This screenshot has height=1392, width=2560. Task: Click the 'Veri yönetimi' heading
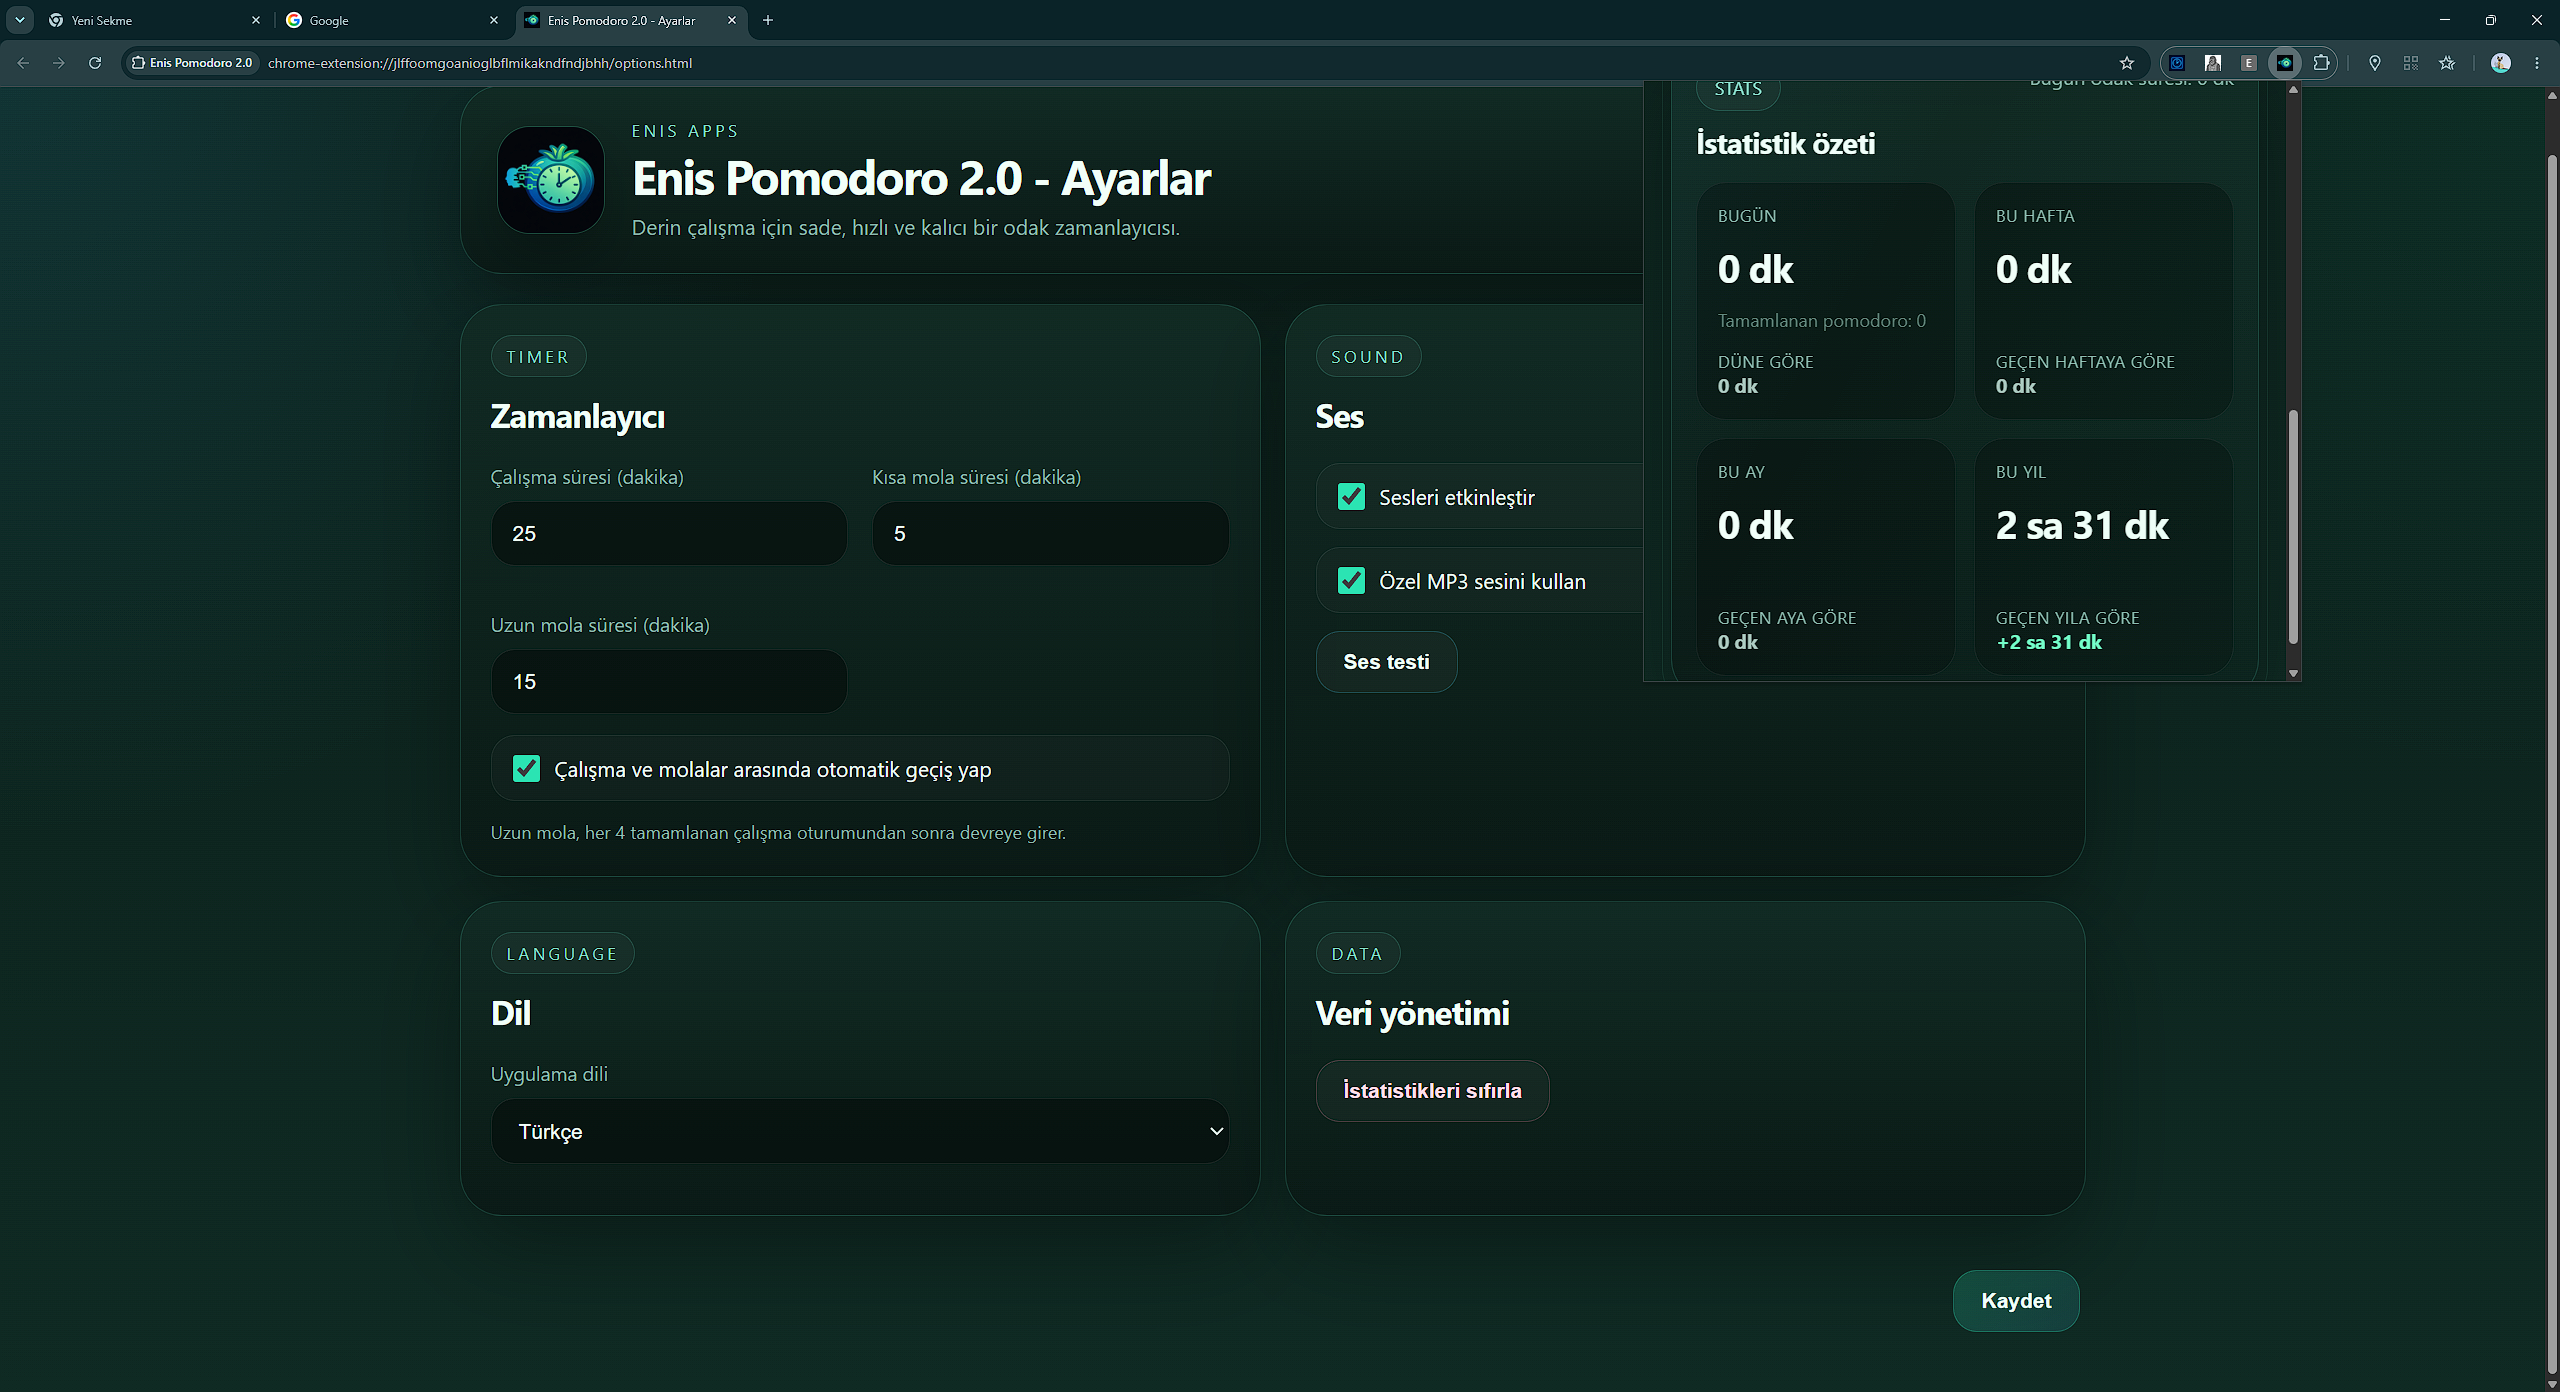click(1412, 1014)
